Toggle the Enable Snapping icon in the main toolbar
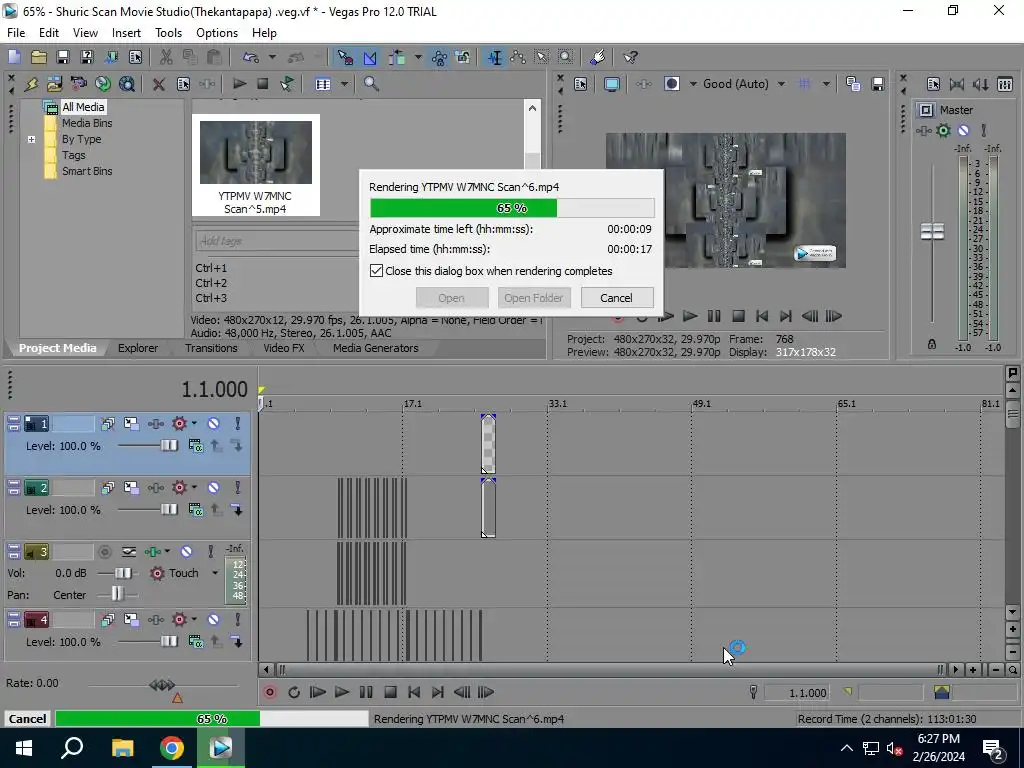Screen dimensions: 1024x768 [345, 57]
